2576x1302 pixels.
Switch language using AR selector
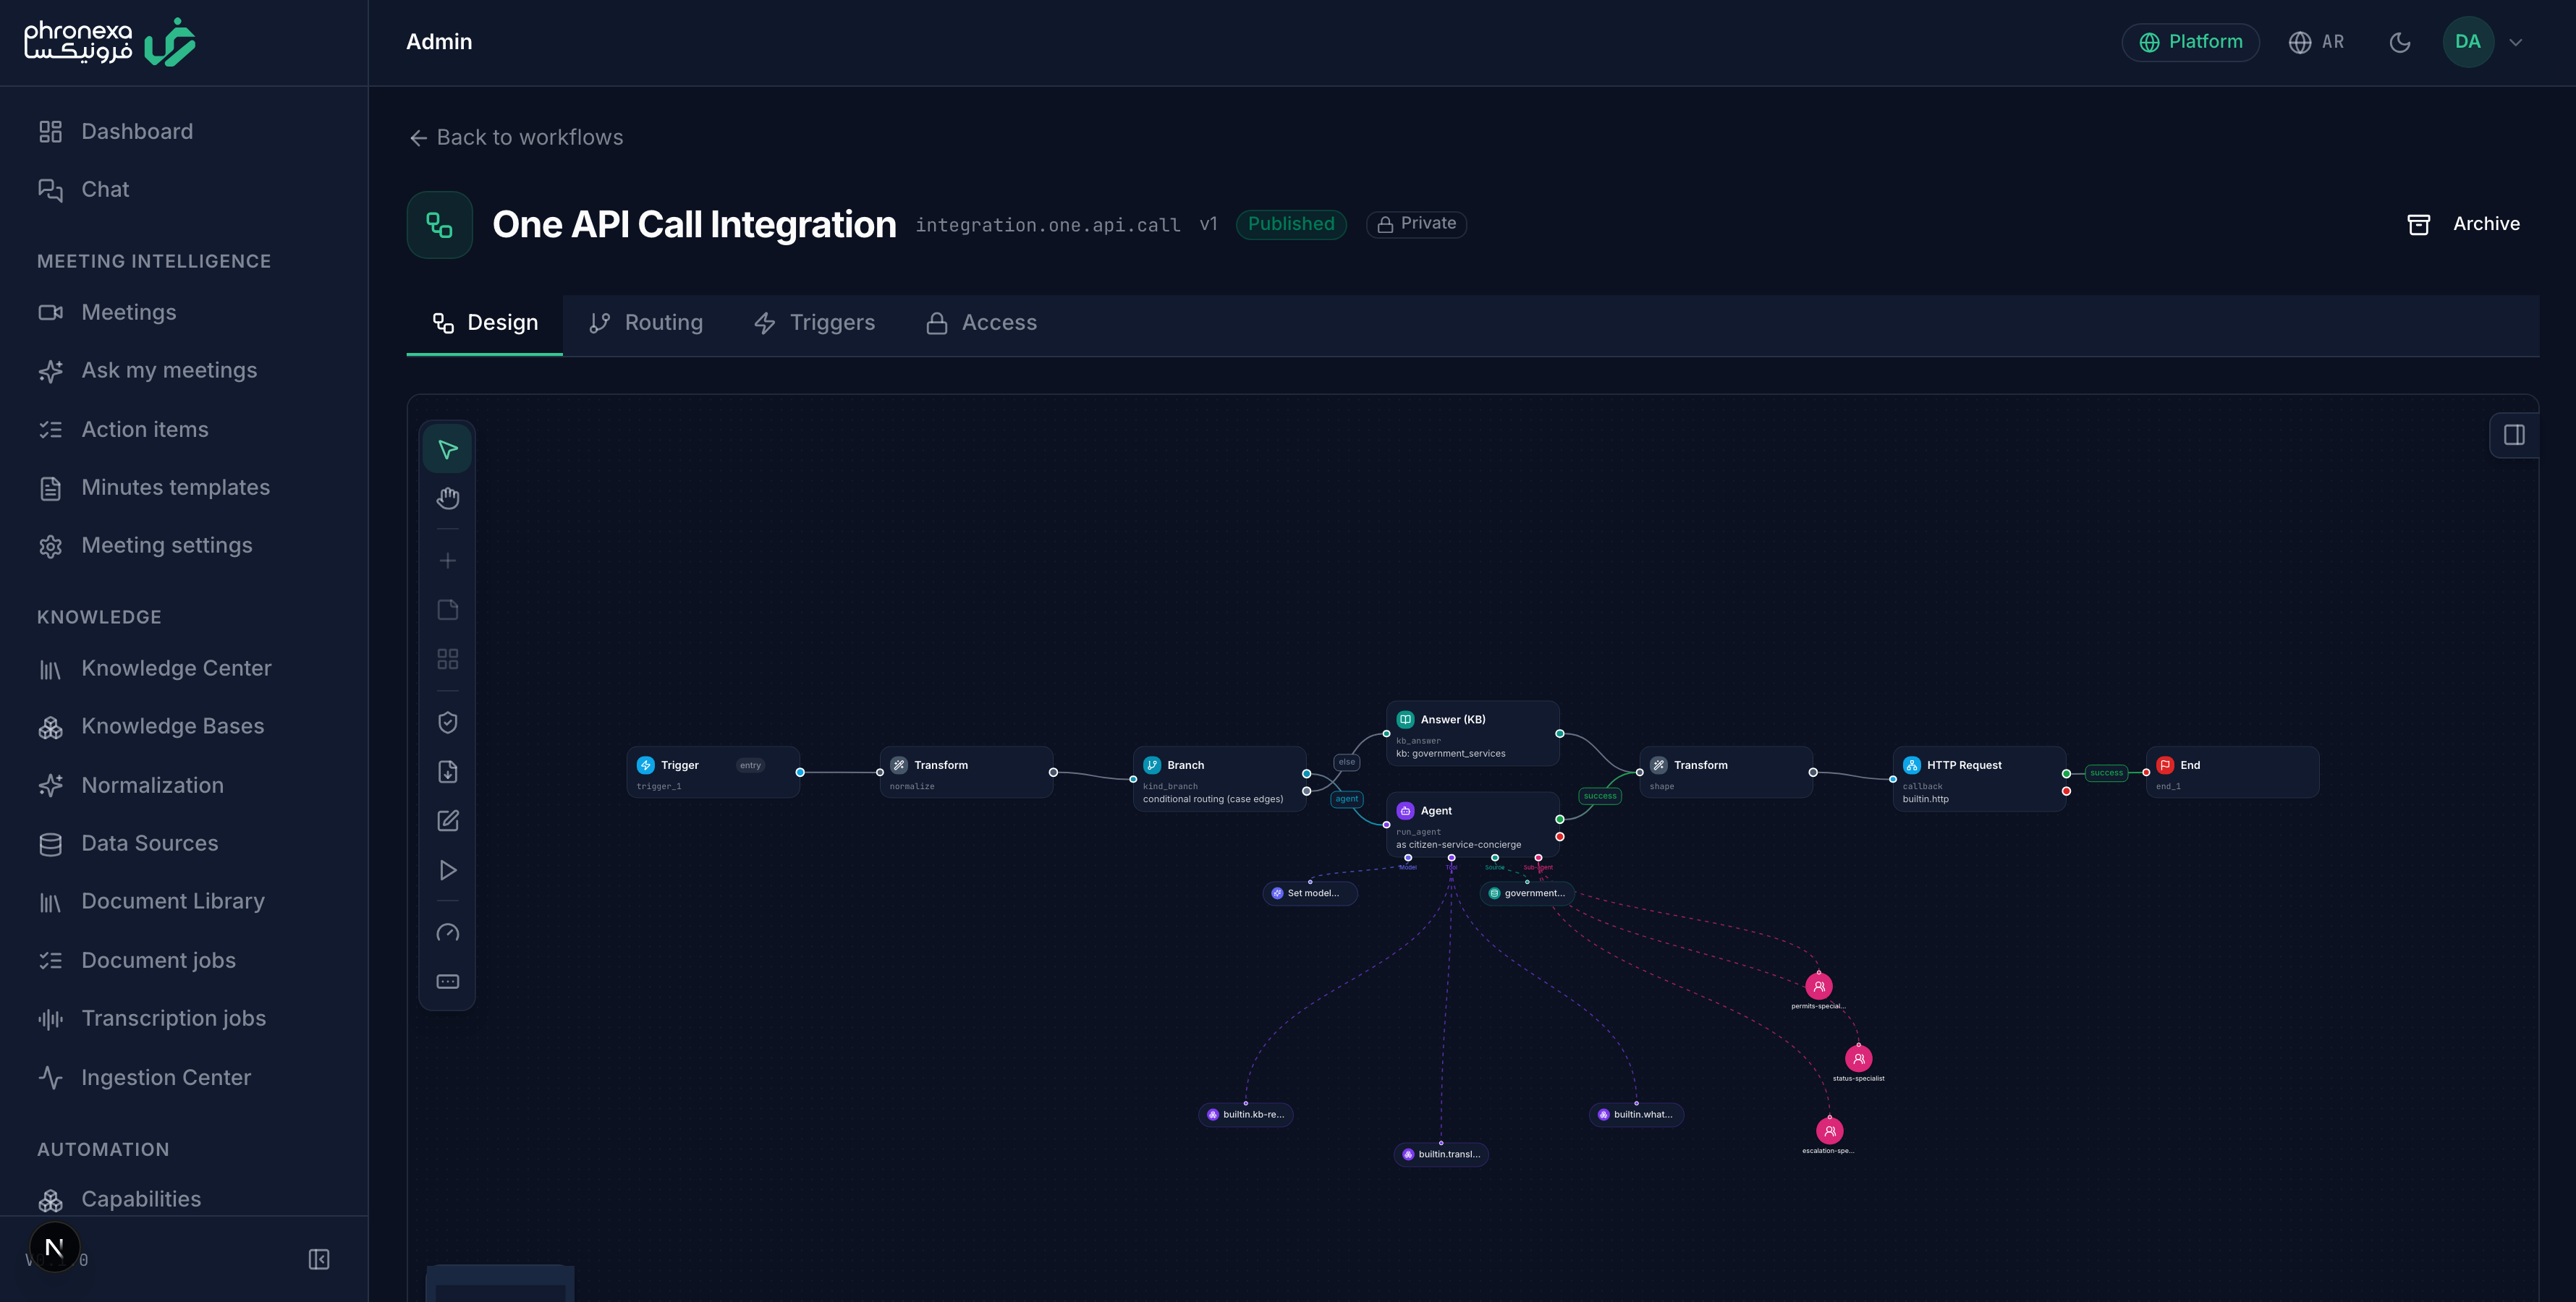pyautogui.click(x=2316, y=42)
